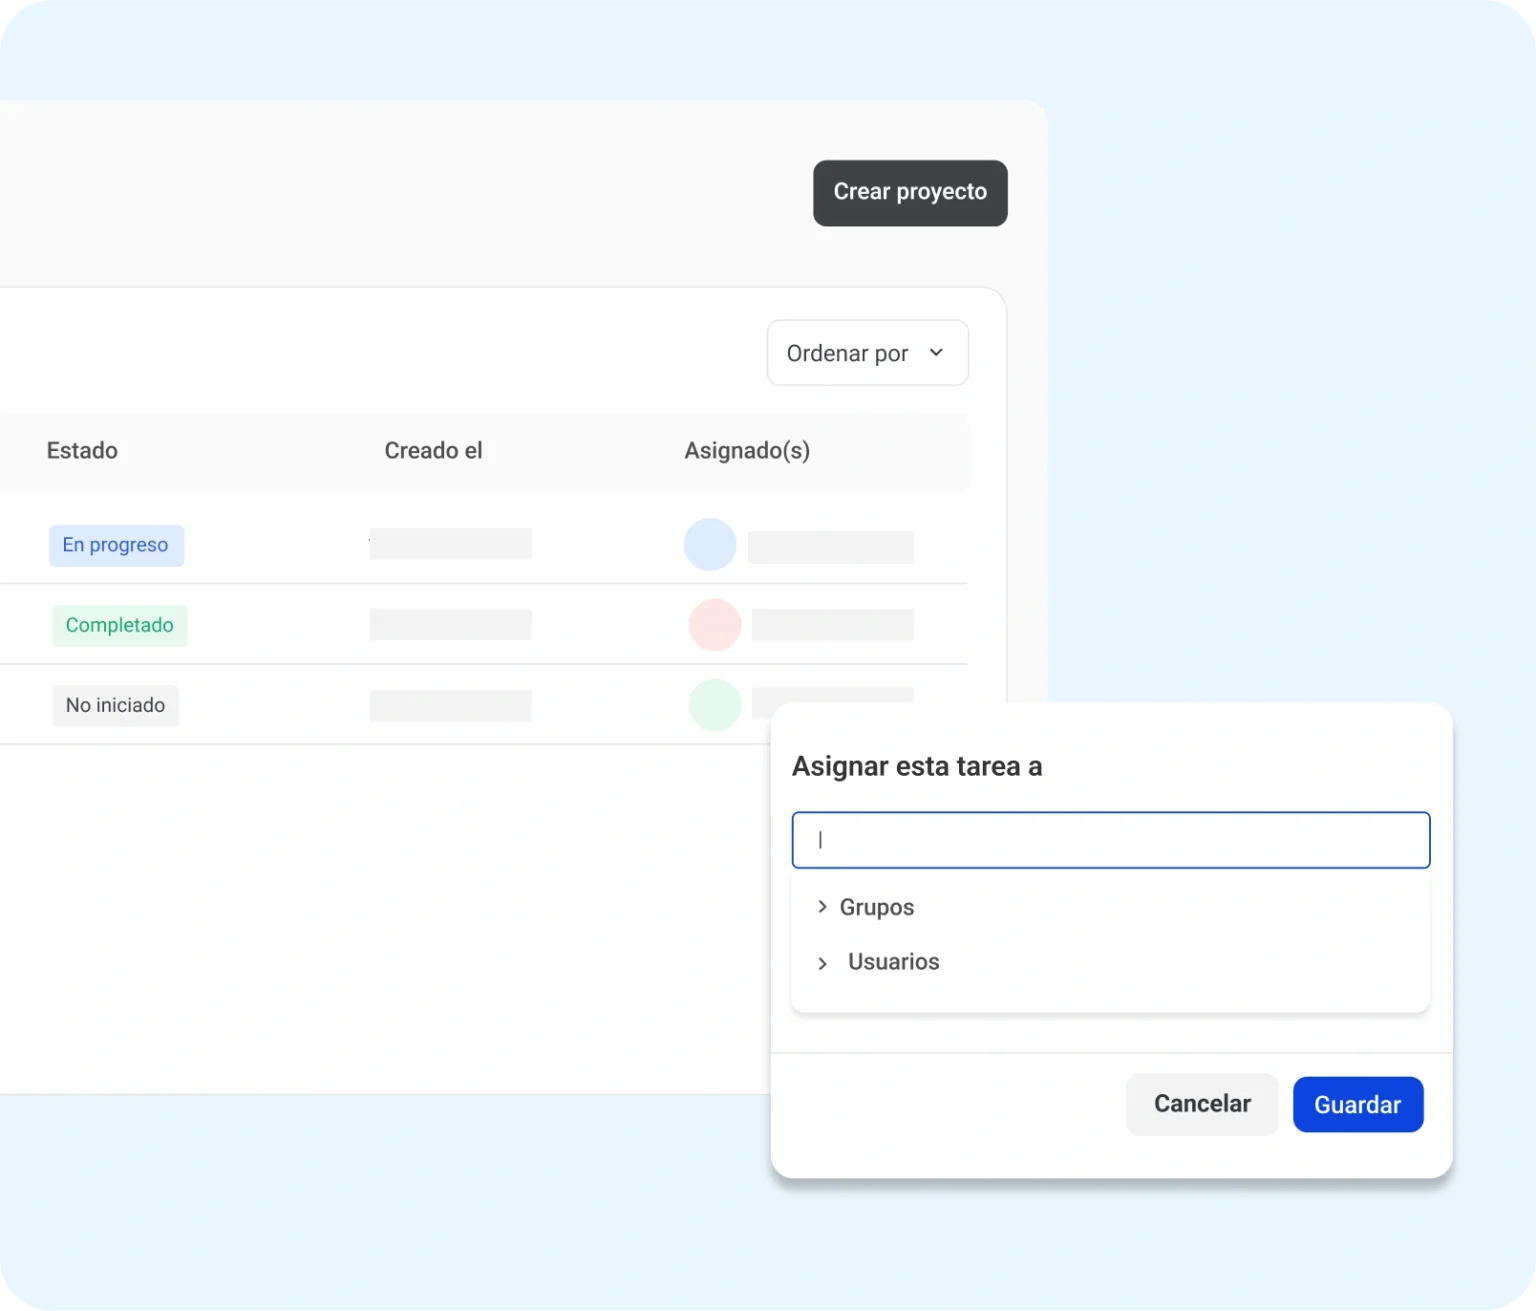Image resolution: width=1536 pixels, height=1311 pixels.
Task: Focus the assignee search input field
Action: 1110,840
